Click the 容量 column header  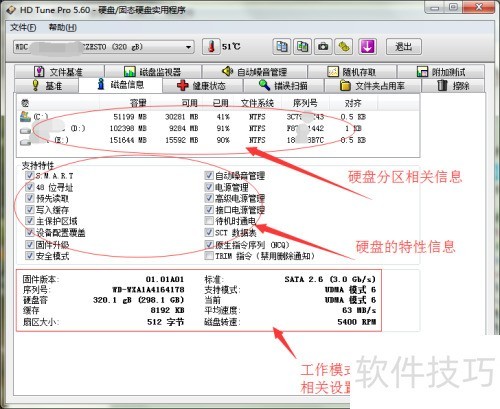[138, 103]
